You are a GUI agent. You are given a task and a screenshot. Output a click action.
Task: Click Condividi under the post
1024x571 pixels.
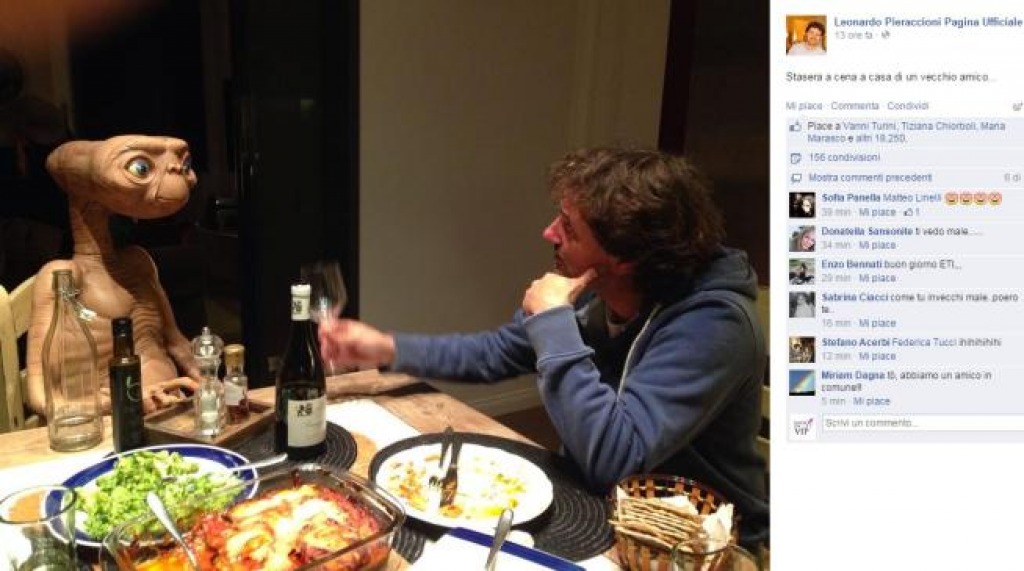click(x=908, y=106)
